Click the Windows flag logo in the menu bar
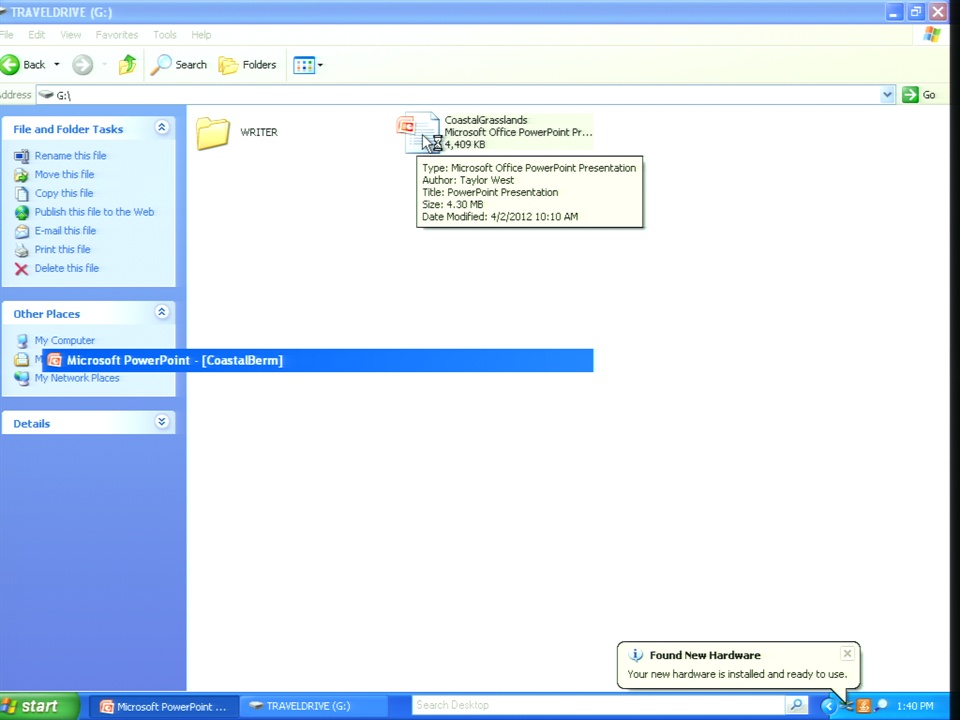This screenshot has height=720, width=960. [932, 34]
